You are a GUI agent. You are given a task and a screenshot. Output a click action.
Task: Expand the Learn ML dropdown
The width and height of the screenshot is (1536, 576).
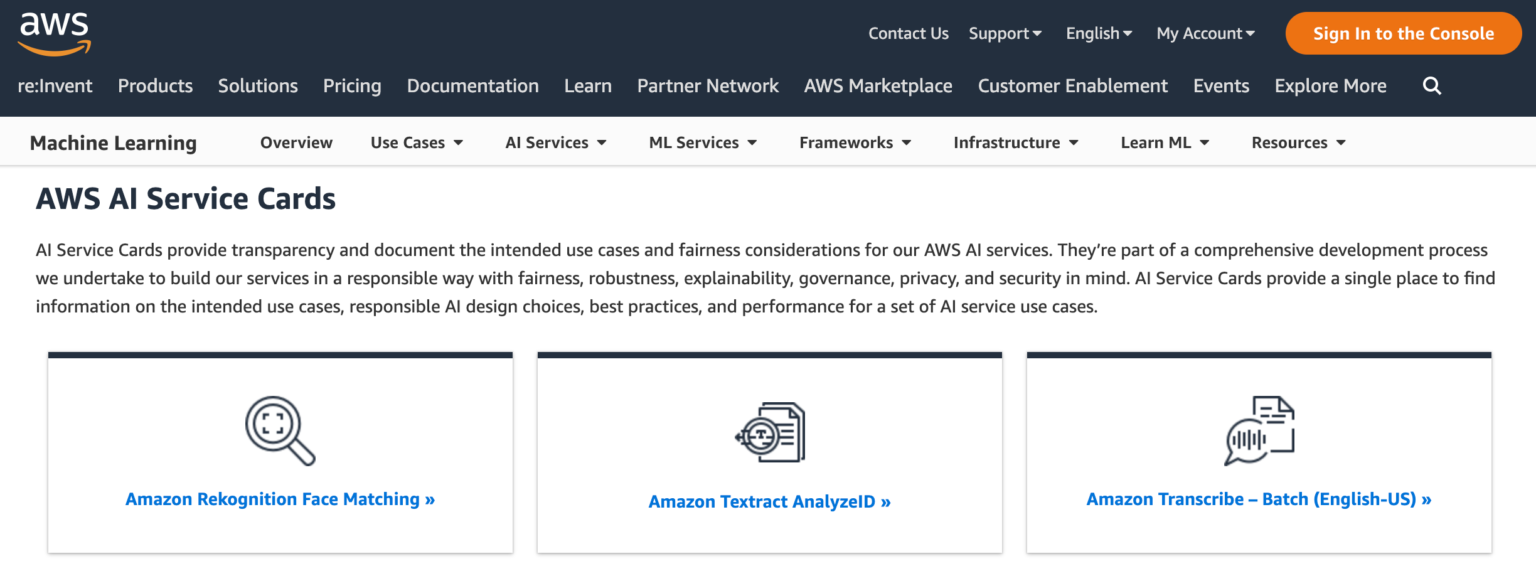coord(1164,142)
